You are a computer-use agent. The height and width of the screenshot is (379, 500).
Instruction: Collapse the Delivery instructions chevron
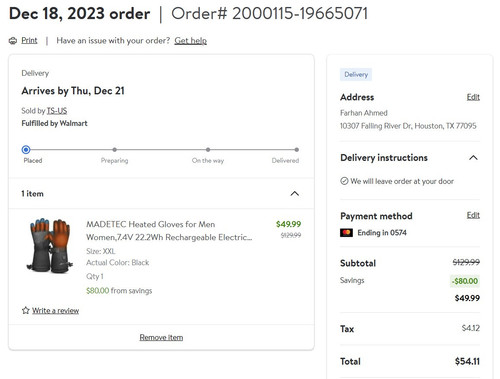(x=473, y=158)
